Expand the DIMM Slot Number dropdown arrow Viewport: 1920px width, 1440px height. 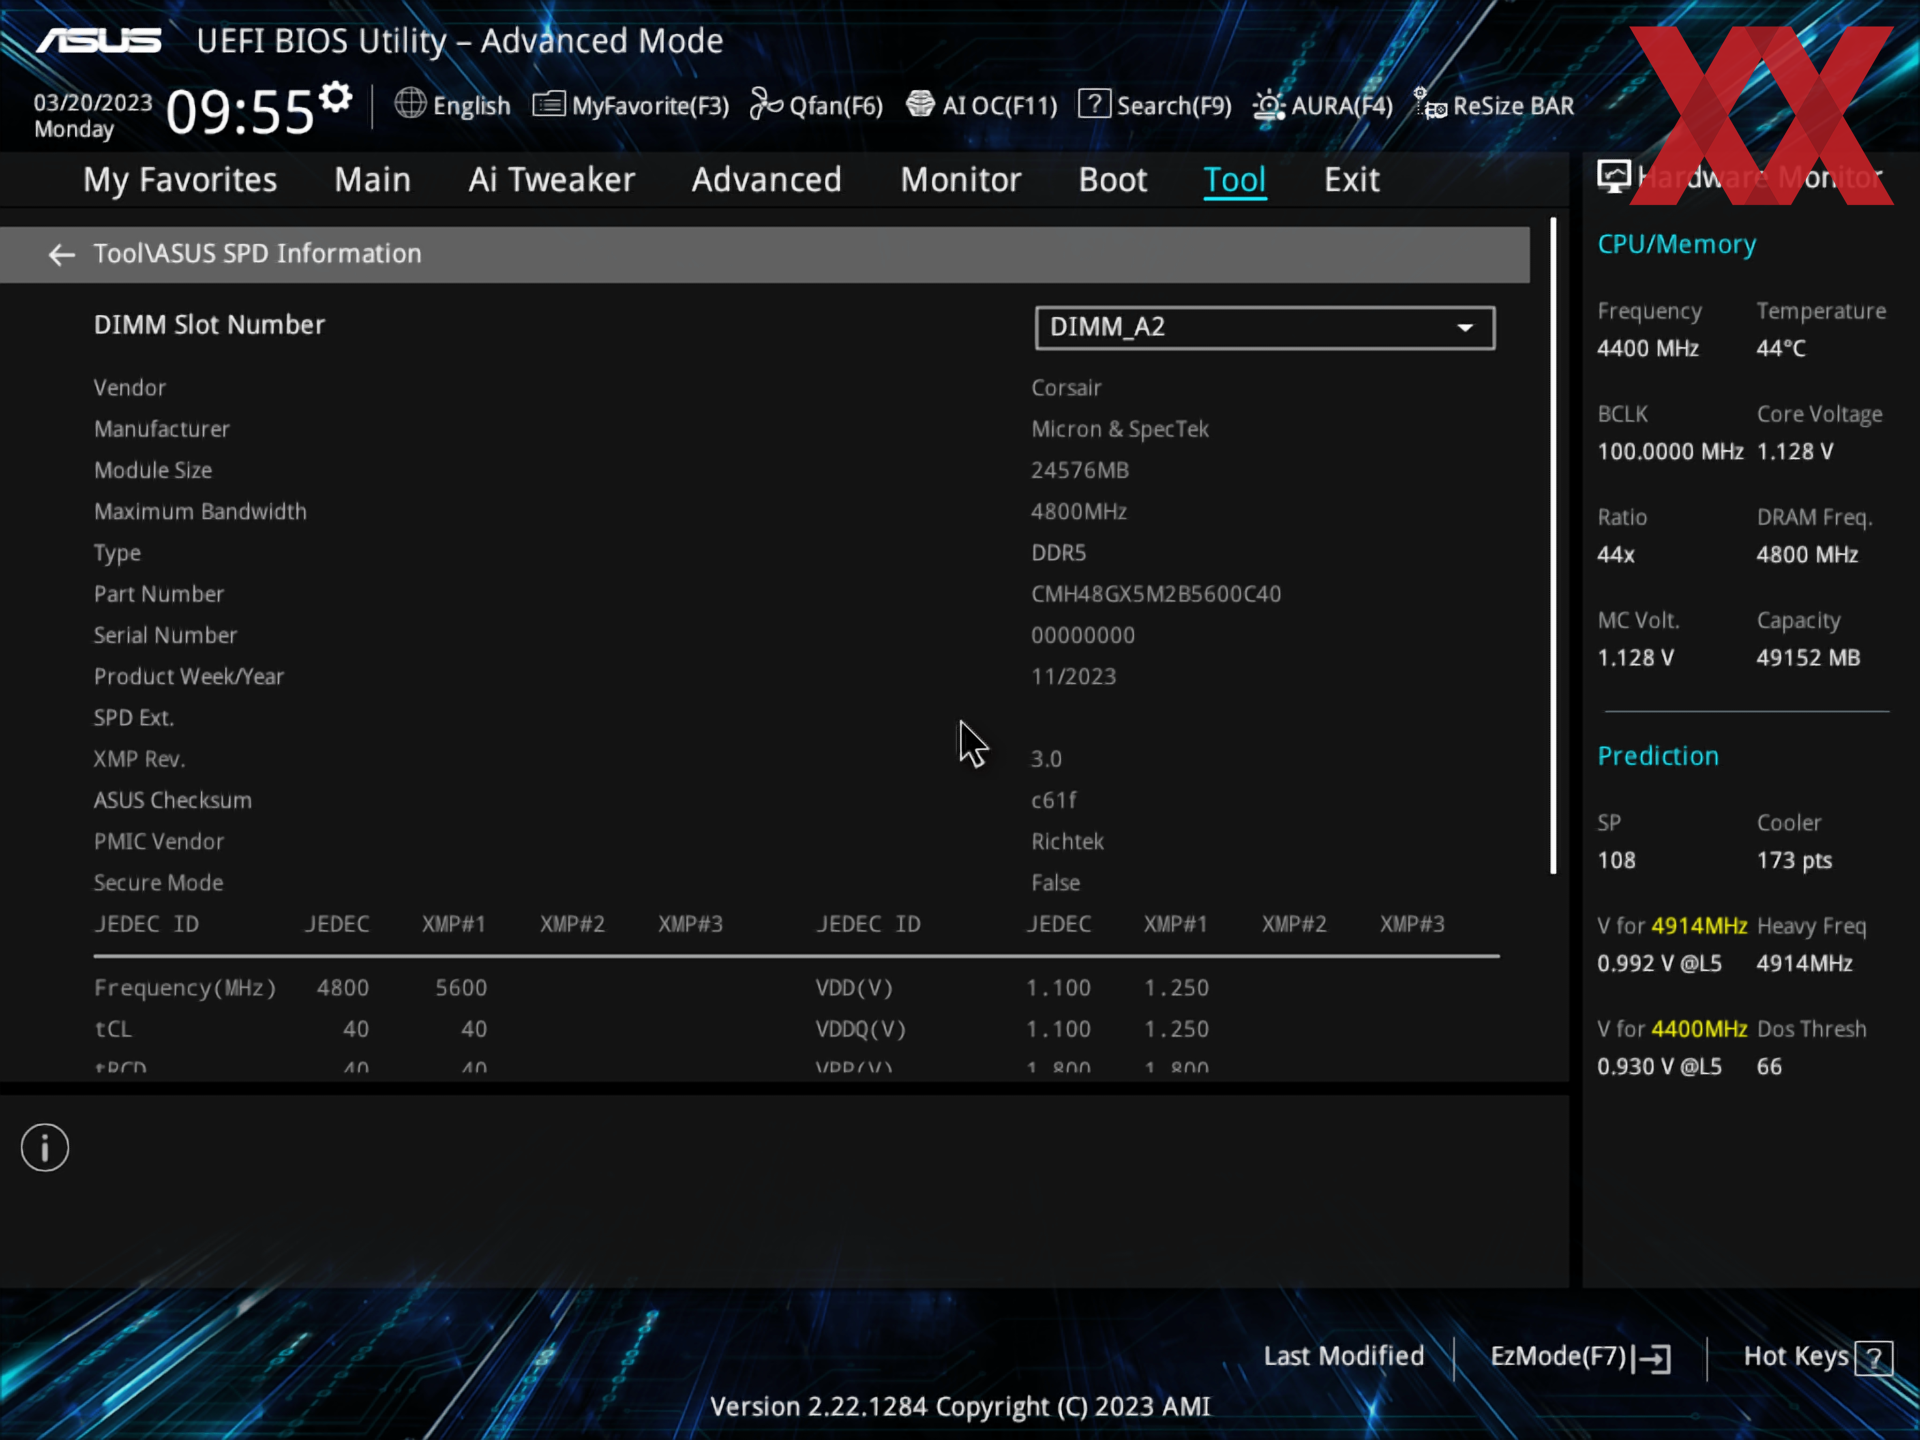1465,328
